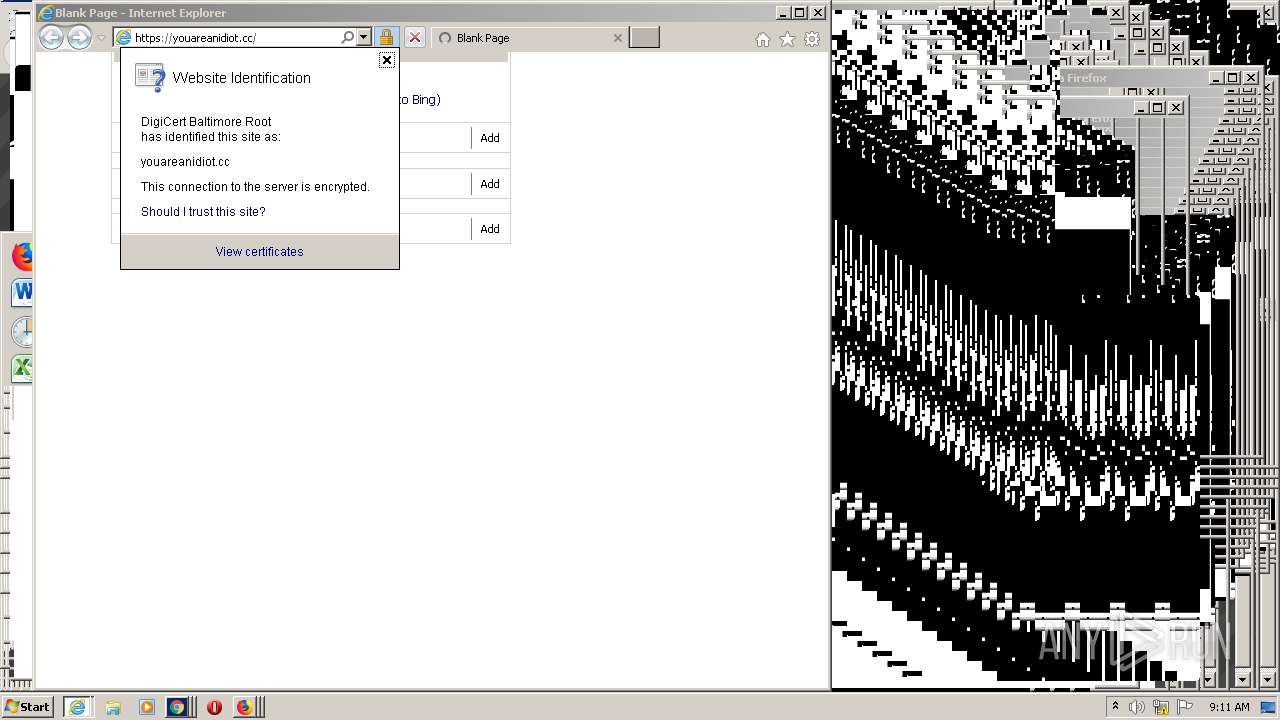The image size is (1280, 720).
Task: Click Excel icon at left edge
Action: 21,368
